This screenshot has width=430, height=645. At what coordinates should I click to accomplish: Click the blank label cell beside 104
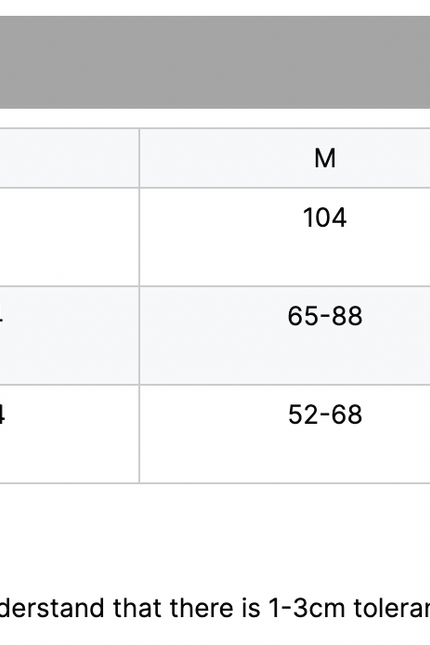point(69,237)
